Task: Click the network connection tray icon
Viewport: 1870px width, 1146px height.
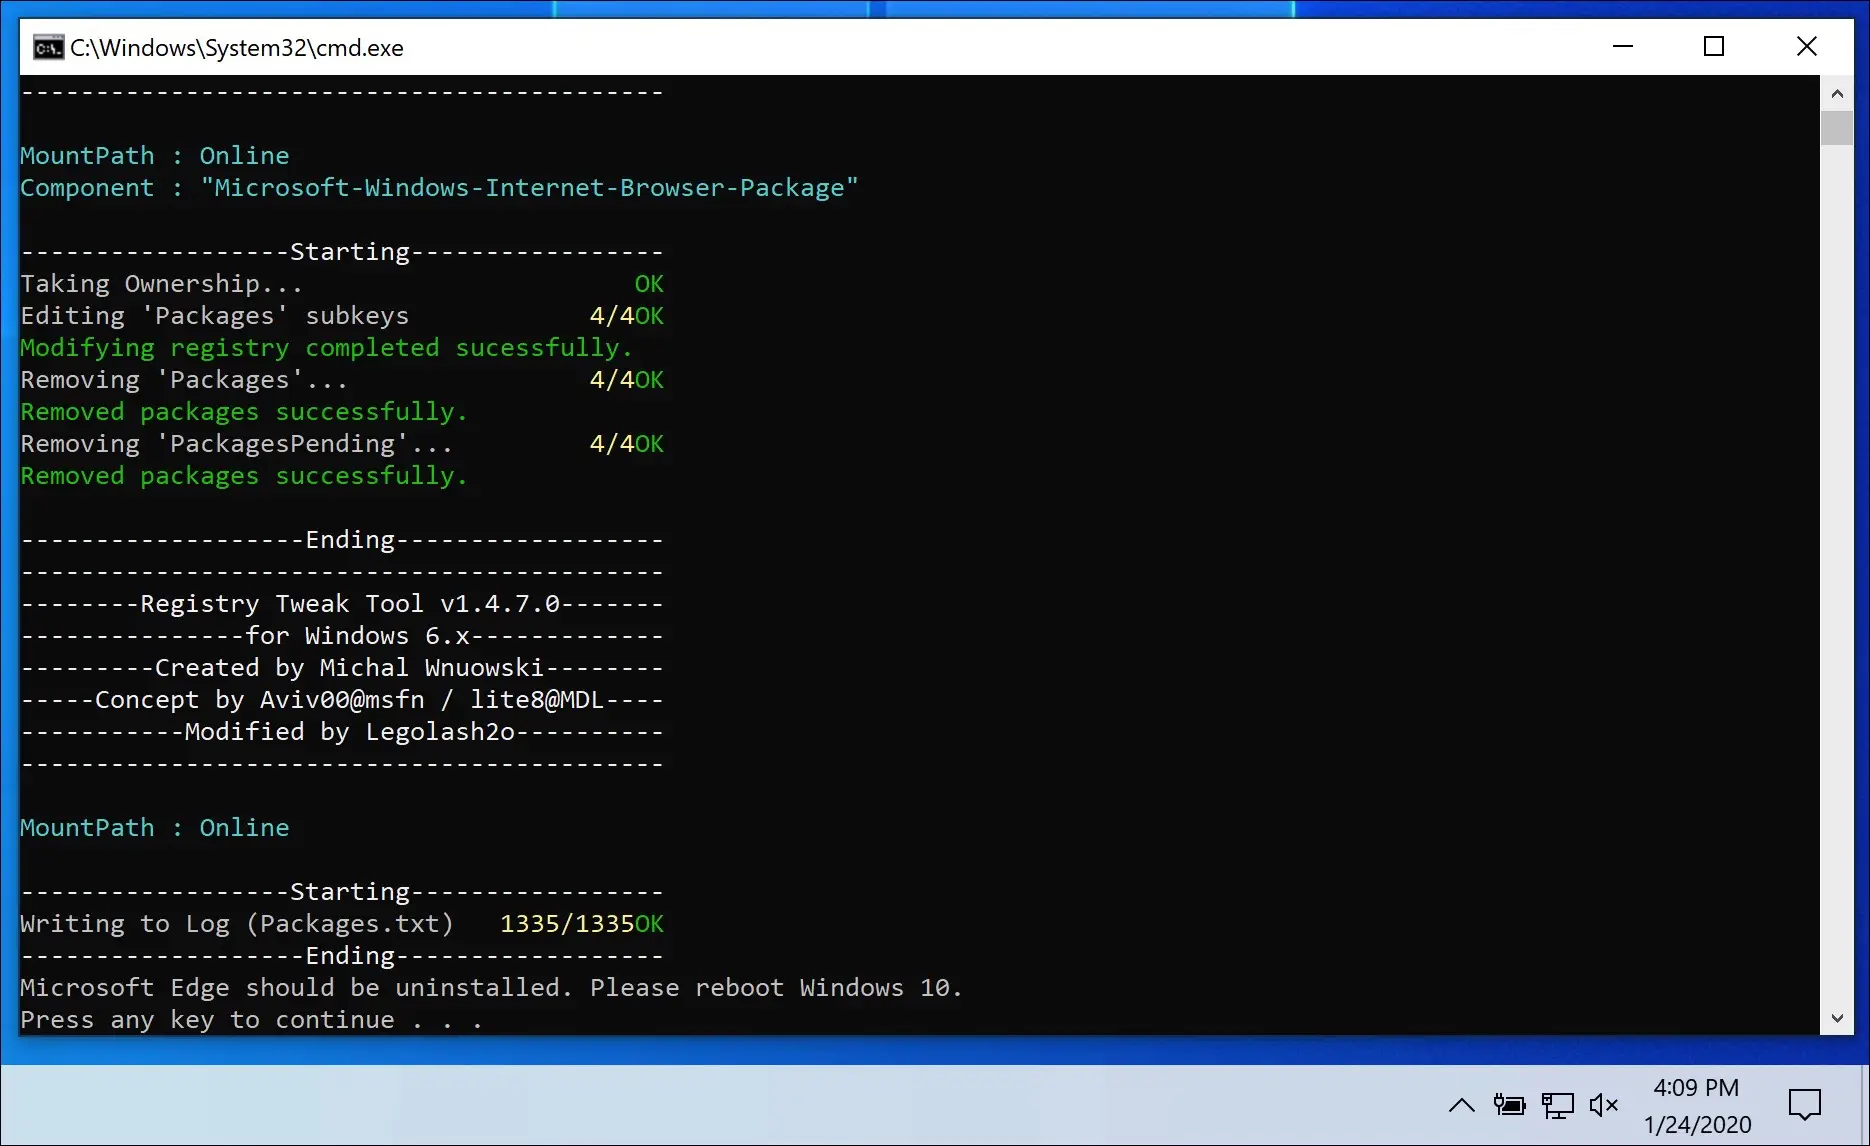Action: click(x=1557, y=1105)
